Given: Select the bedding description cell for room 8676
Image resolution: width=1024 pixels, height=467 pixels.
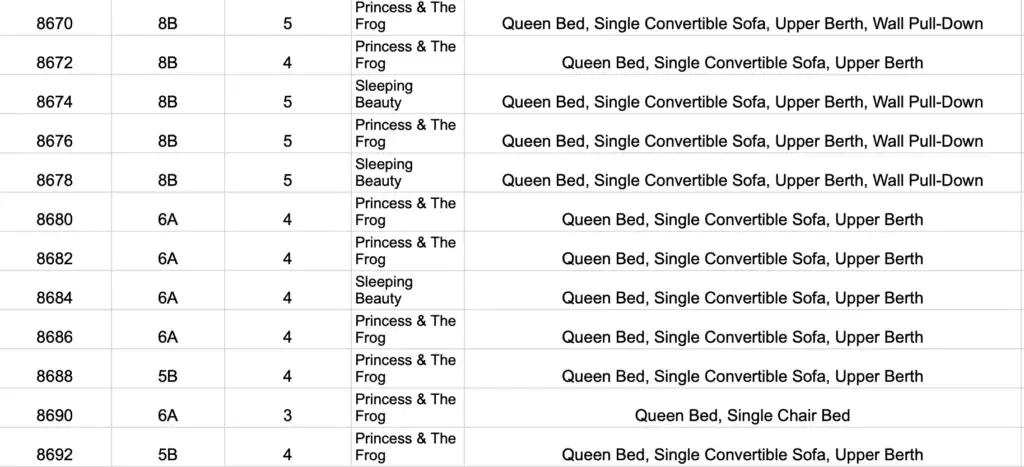Looking at the screenshot, I should (742, 141).
